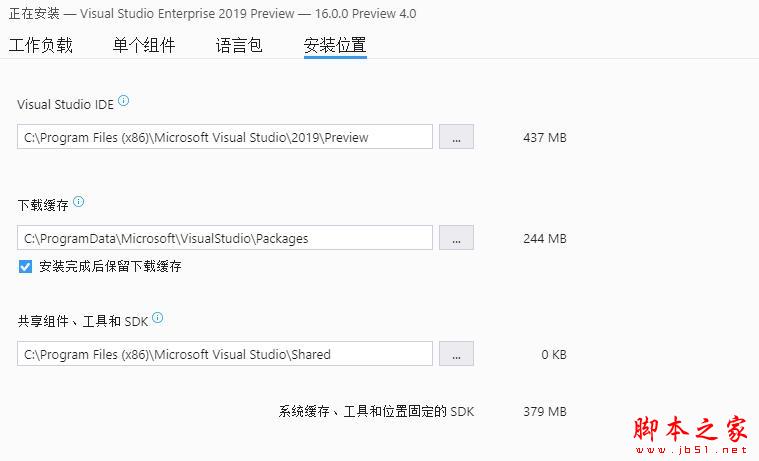This screenshot has width=759, height=461.
Task: Go to the 安装位置 tab
Action: tap(335, 45)
